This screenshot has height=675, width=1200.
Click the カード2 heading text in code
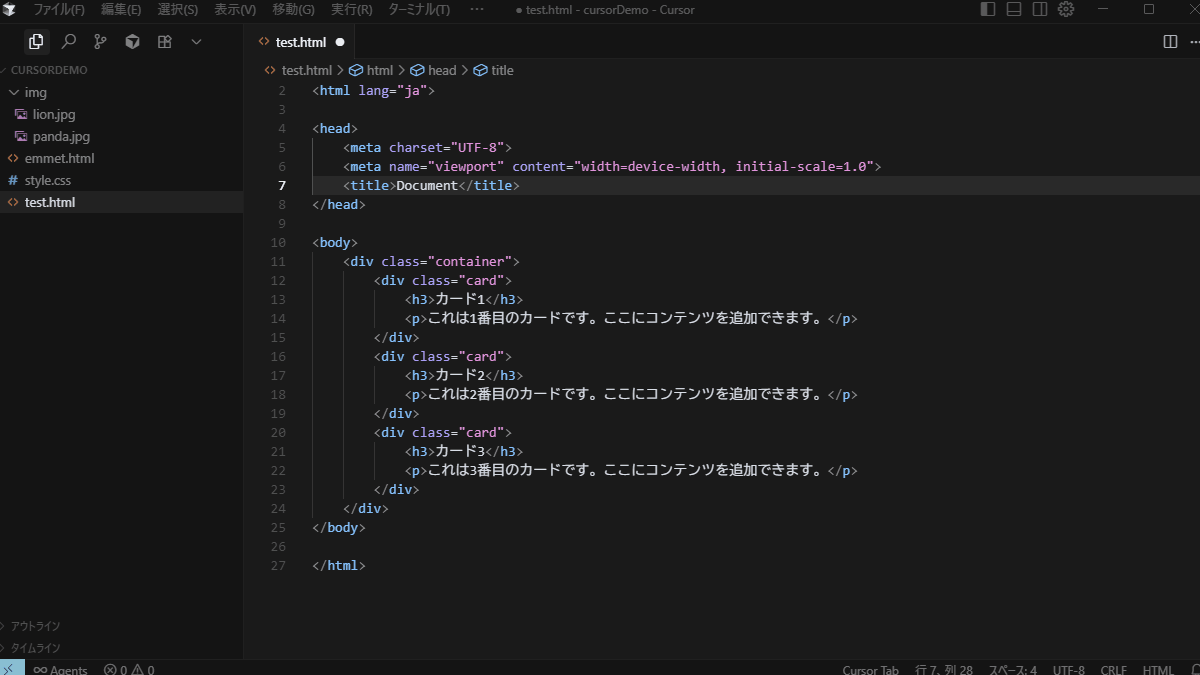click(460, 376)
